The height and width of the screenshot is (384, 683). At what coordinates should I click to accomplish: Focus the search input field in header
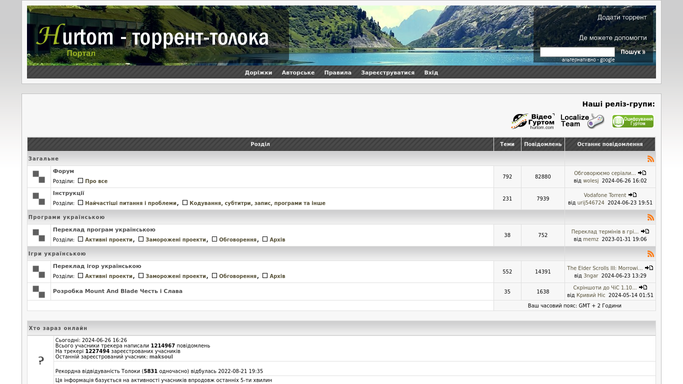coord(577,52)
